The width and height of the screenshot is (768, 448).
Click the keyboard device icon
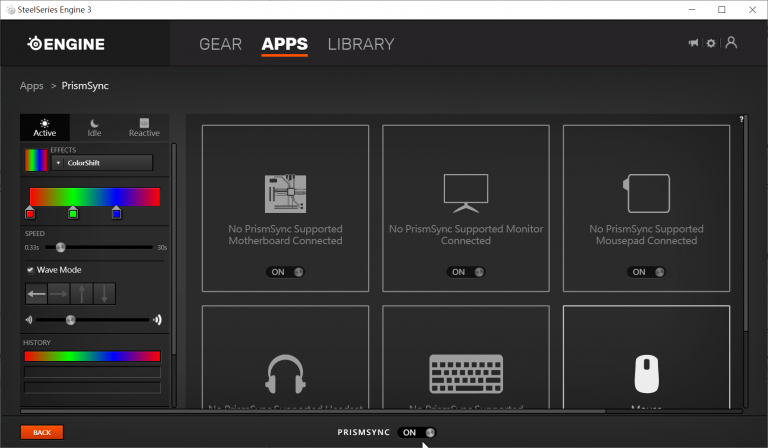pyautogui.click(x=466, y=374)
